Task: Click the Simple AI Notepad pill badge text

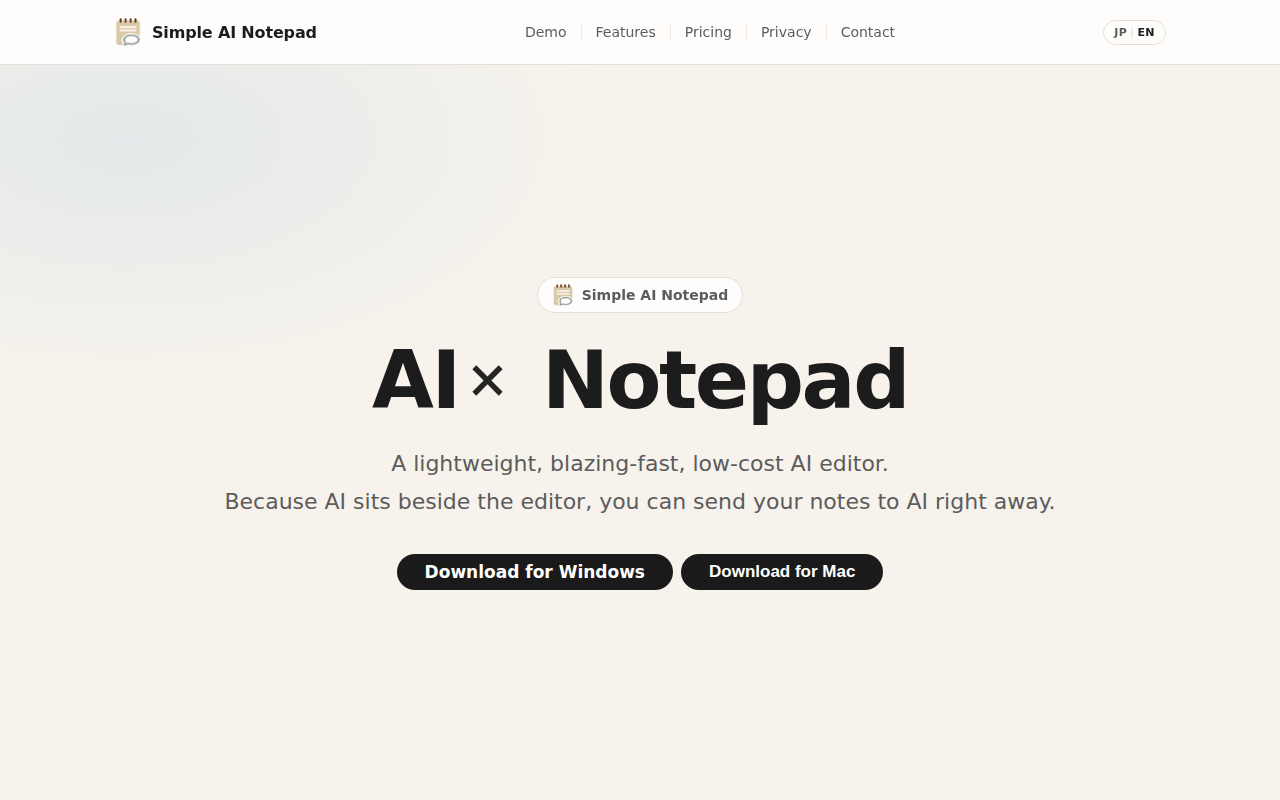Action: click(x=655, y=295)
